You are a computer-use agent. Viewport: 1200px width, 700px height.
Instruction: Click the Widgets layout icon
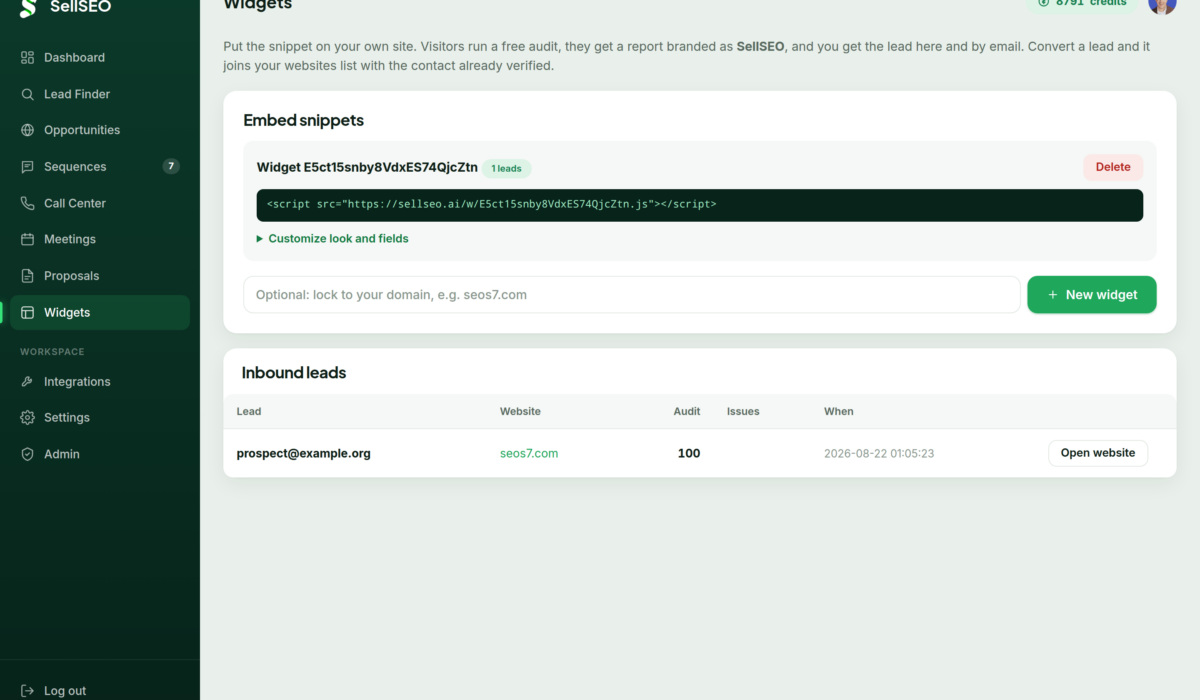pyautogui.click(x=28, y=312)
